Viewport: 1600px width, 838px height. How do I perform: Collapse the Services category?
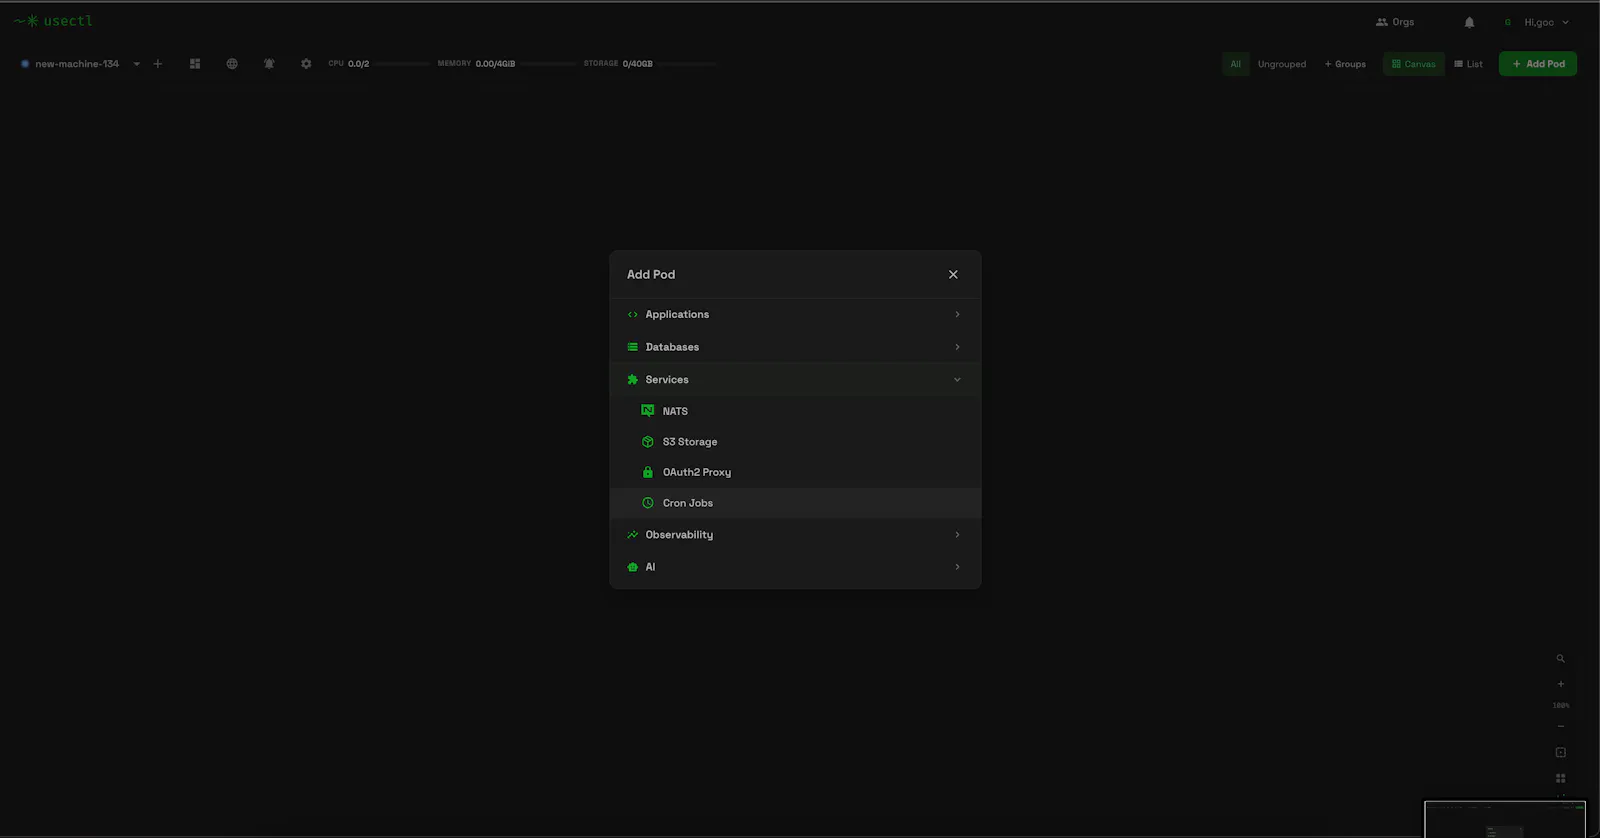pyautogui.click(x=795, y=379)
